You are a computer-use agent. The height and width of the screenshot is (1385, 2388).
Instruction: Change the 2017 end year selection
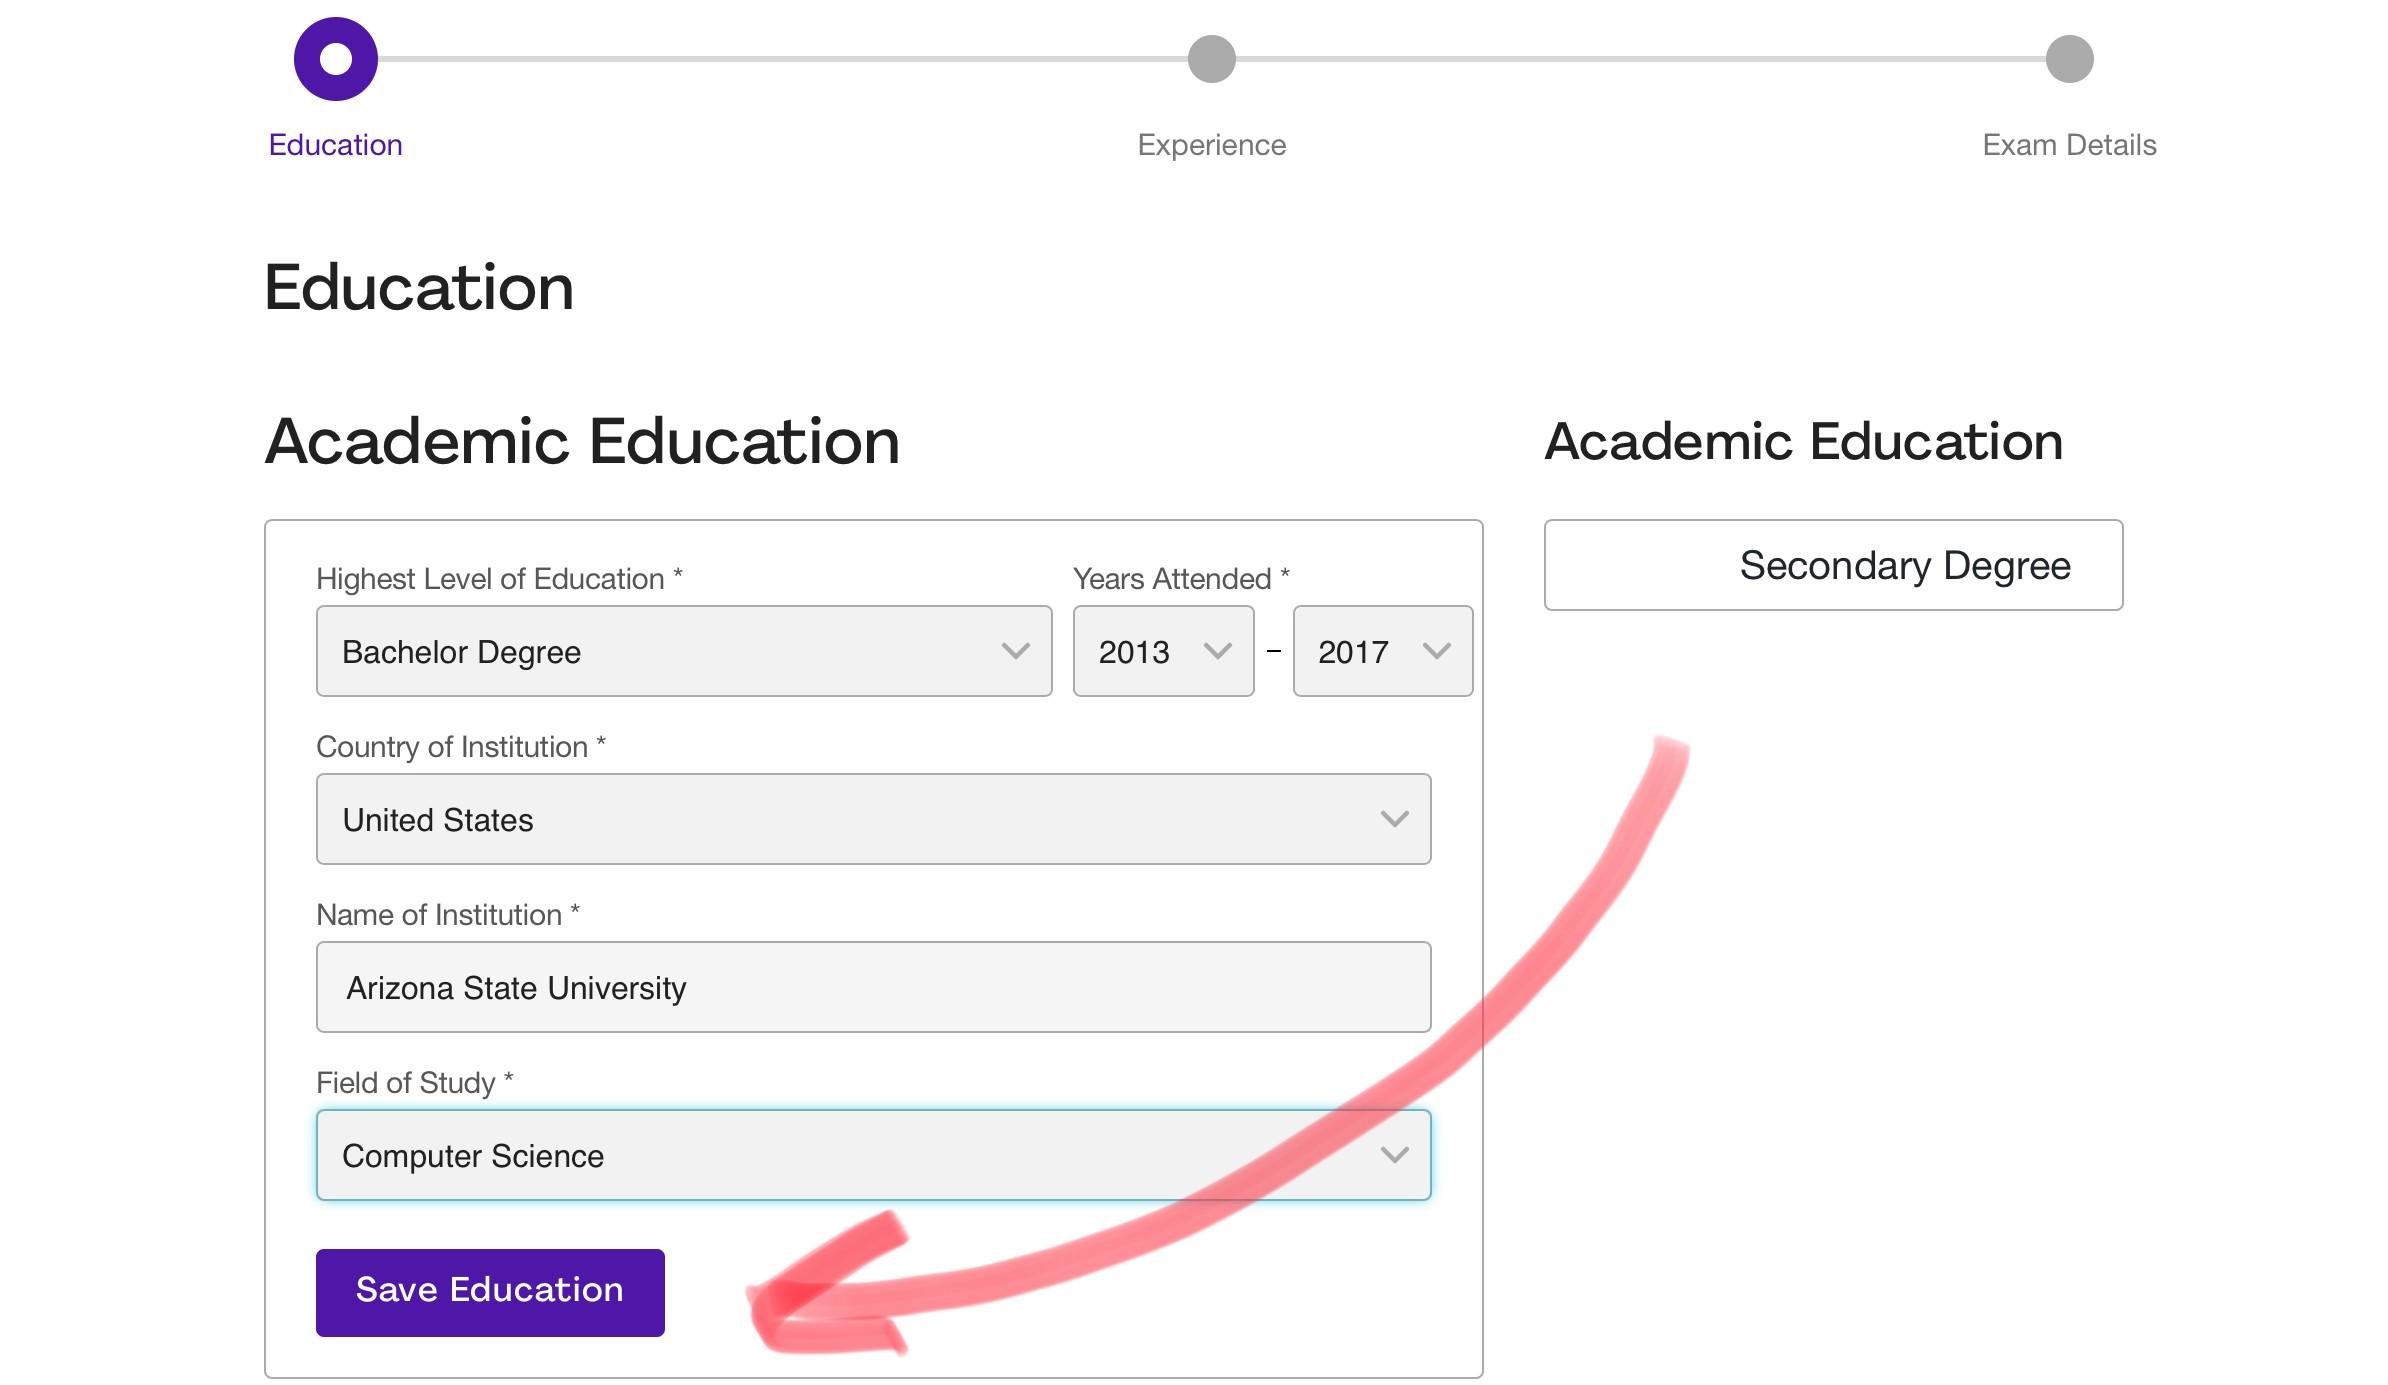(x=1381, y=651)
